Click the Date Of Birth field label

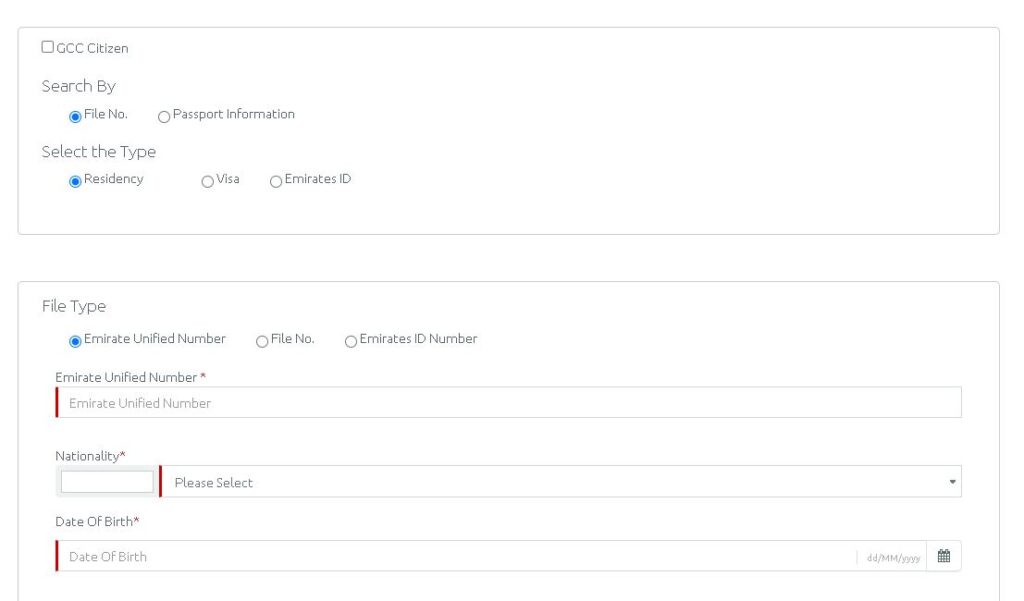[x=94, y=522]
